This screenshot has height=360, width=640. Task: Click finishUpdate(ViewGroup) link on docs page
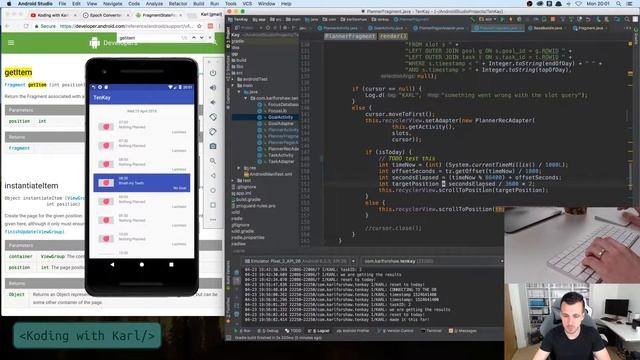coord(35,232)
